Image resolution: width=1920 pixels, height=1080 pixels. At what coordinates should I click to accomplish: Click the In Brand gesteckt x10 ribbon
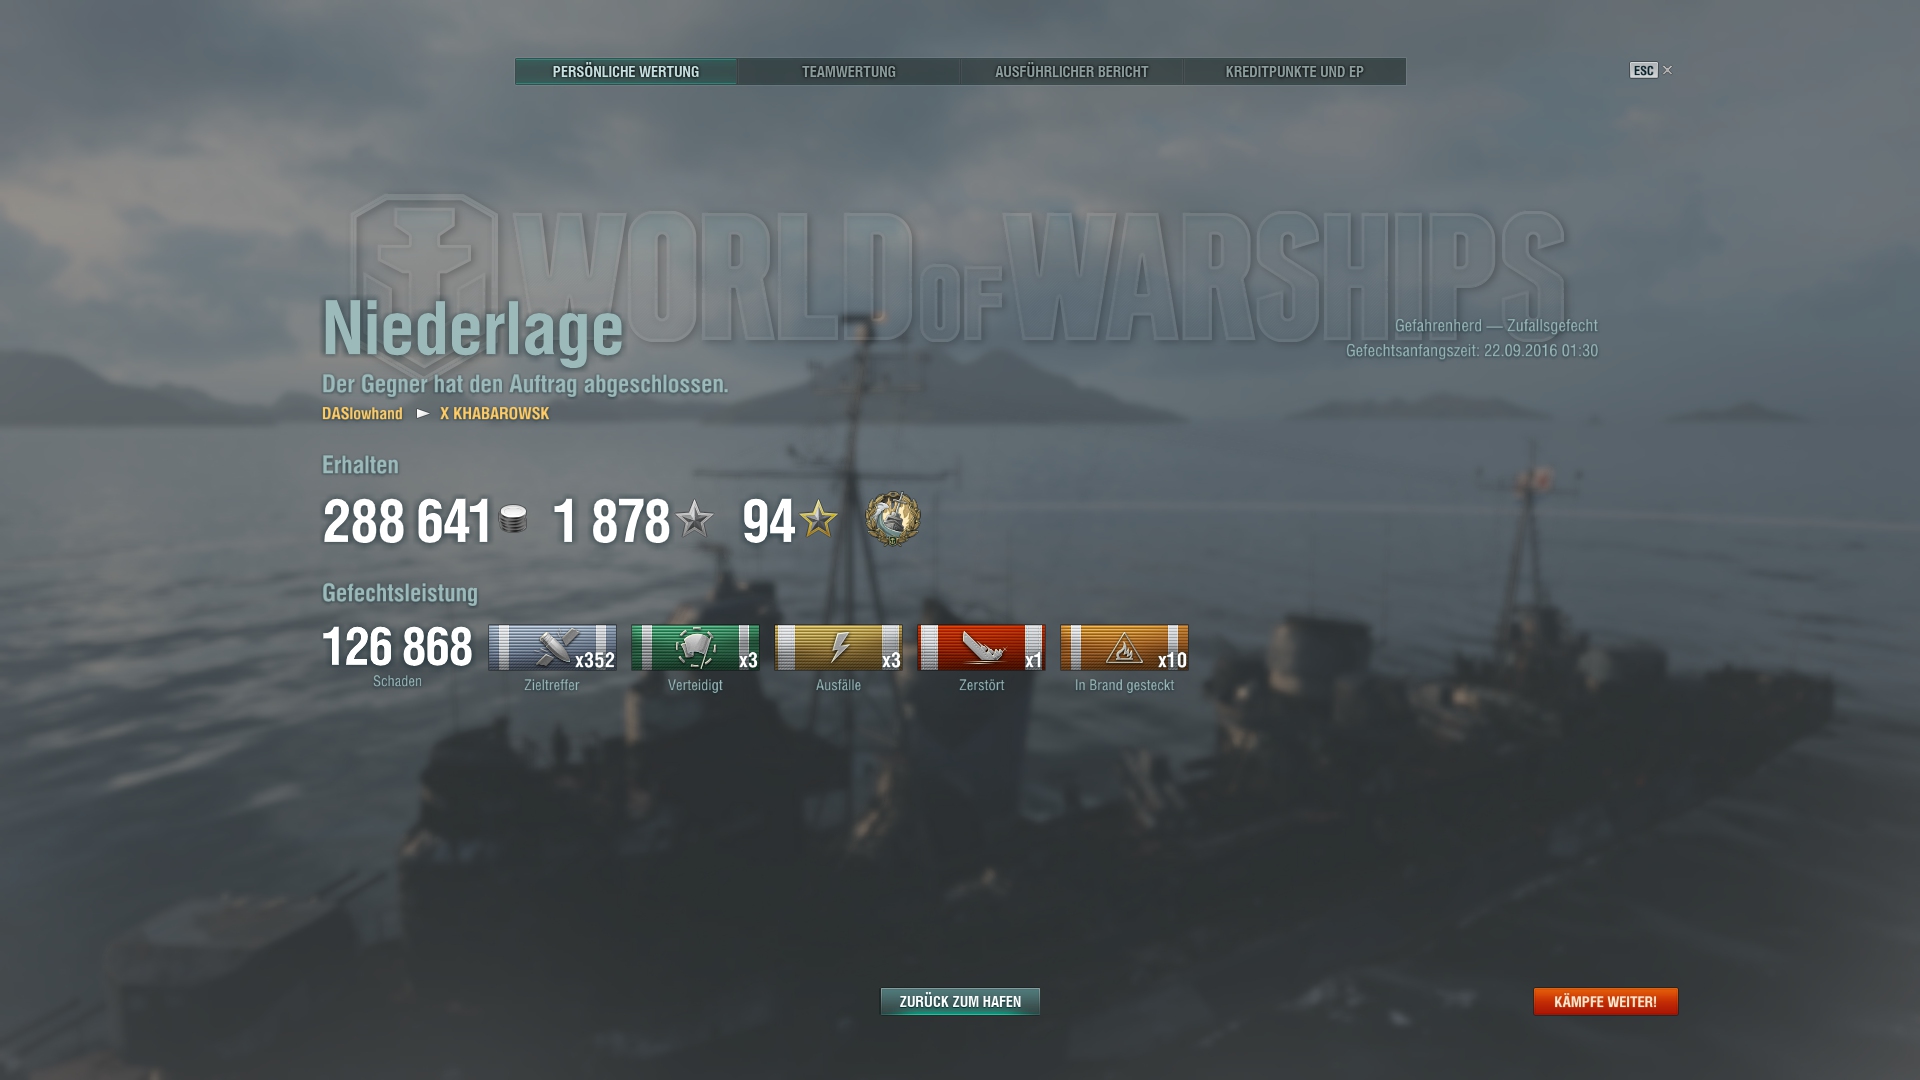tap(1124, 647)
